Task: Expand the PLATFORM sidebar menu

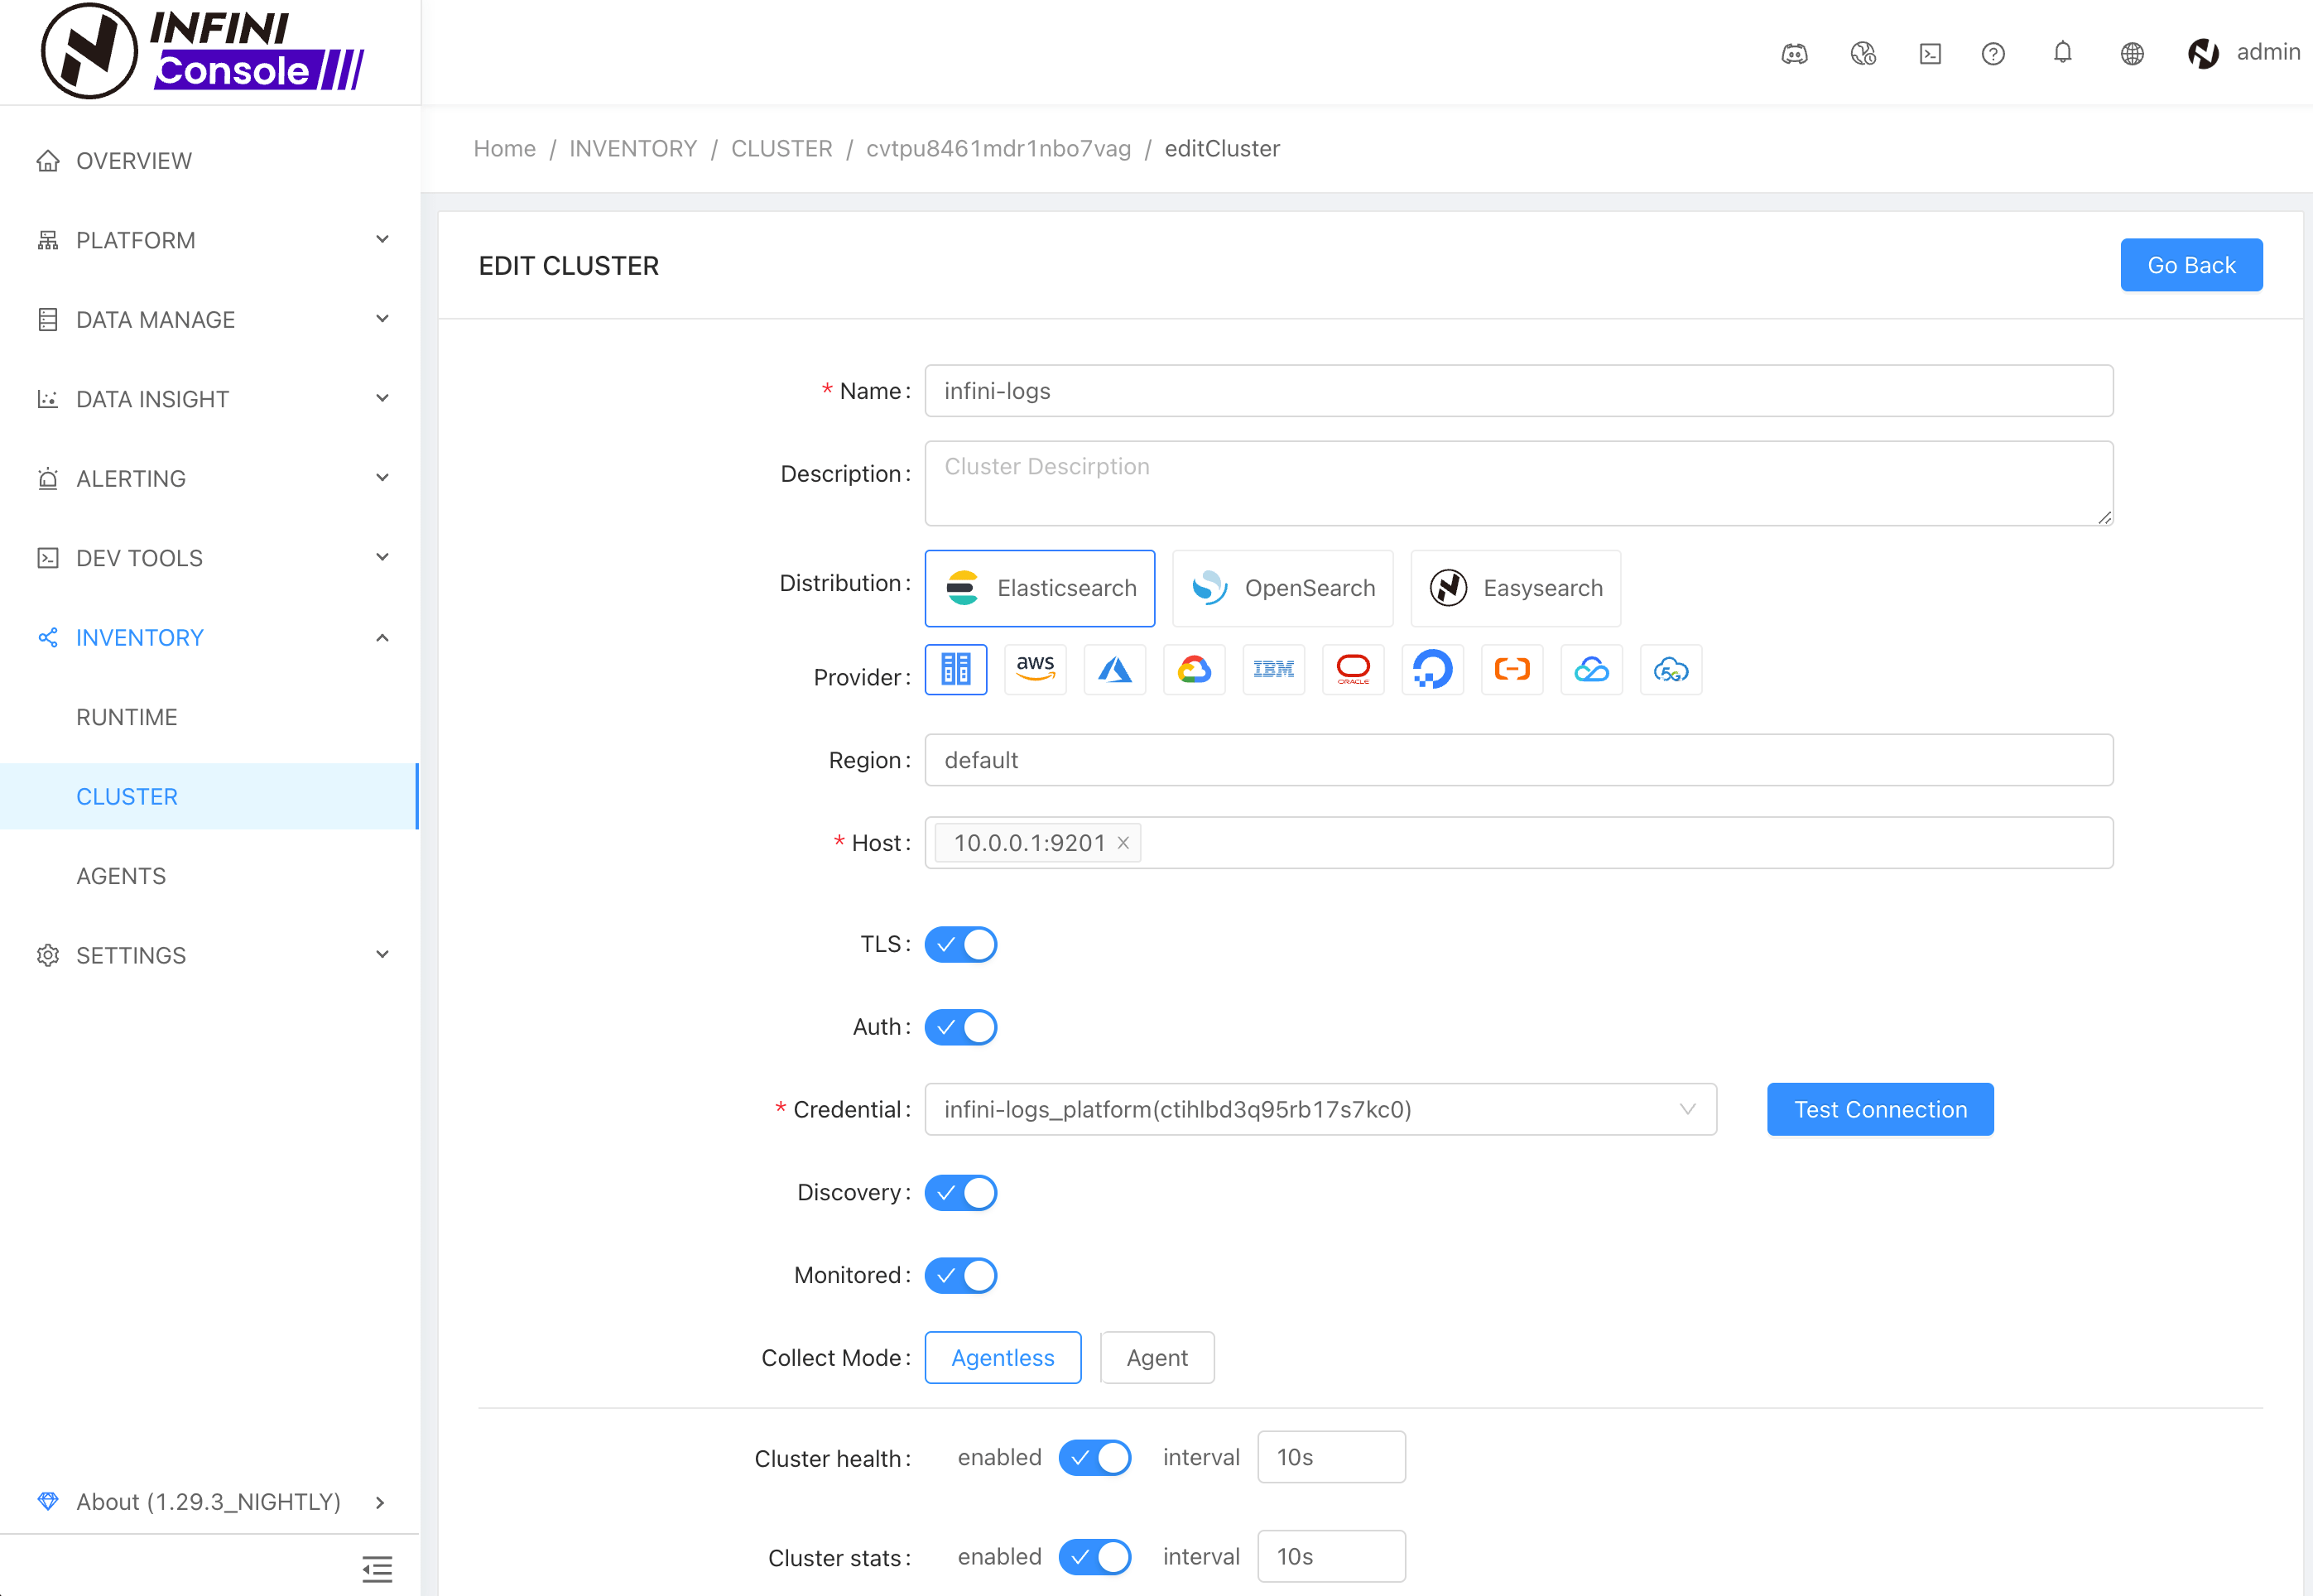Action: coord(210,240)
